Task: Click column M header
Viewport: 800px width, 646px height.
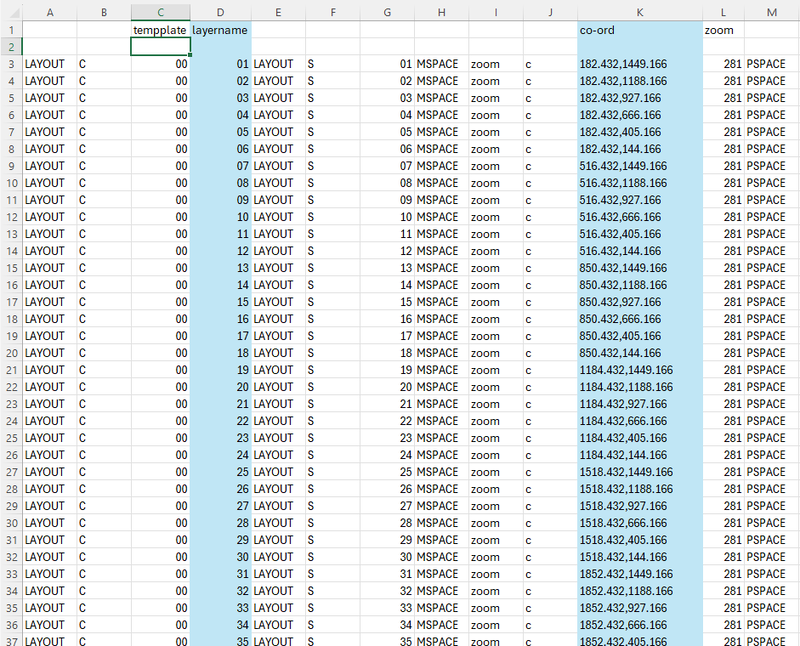Action: [x=772, y=11]
